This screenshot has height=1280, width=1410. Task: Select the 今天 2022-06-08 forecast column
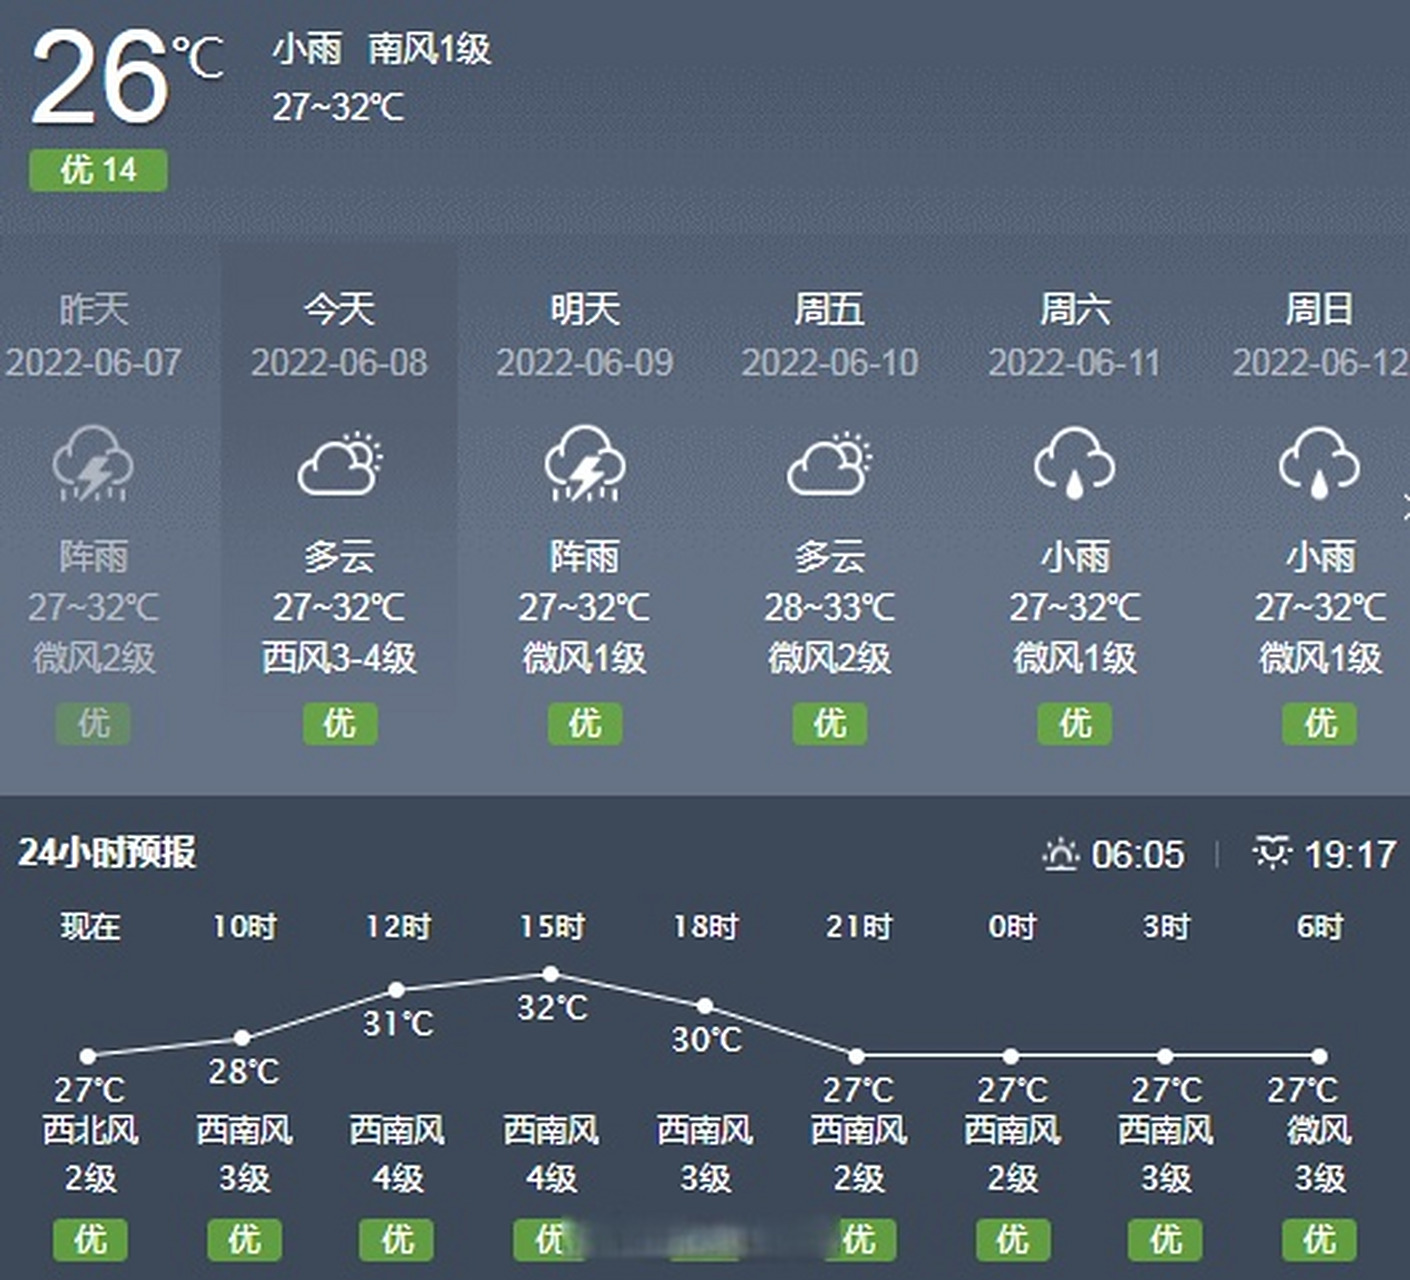tap(339, 515)
